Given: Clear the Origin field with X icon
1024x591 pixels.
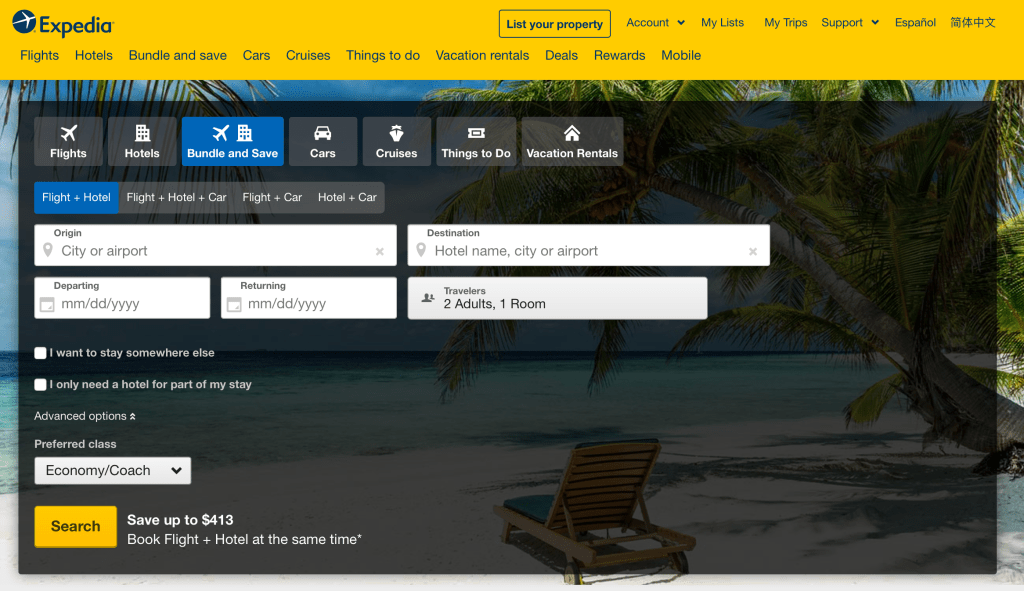Looking at the screenshot, I should coord(380,252).
